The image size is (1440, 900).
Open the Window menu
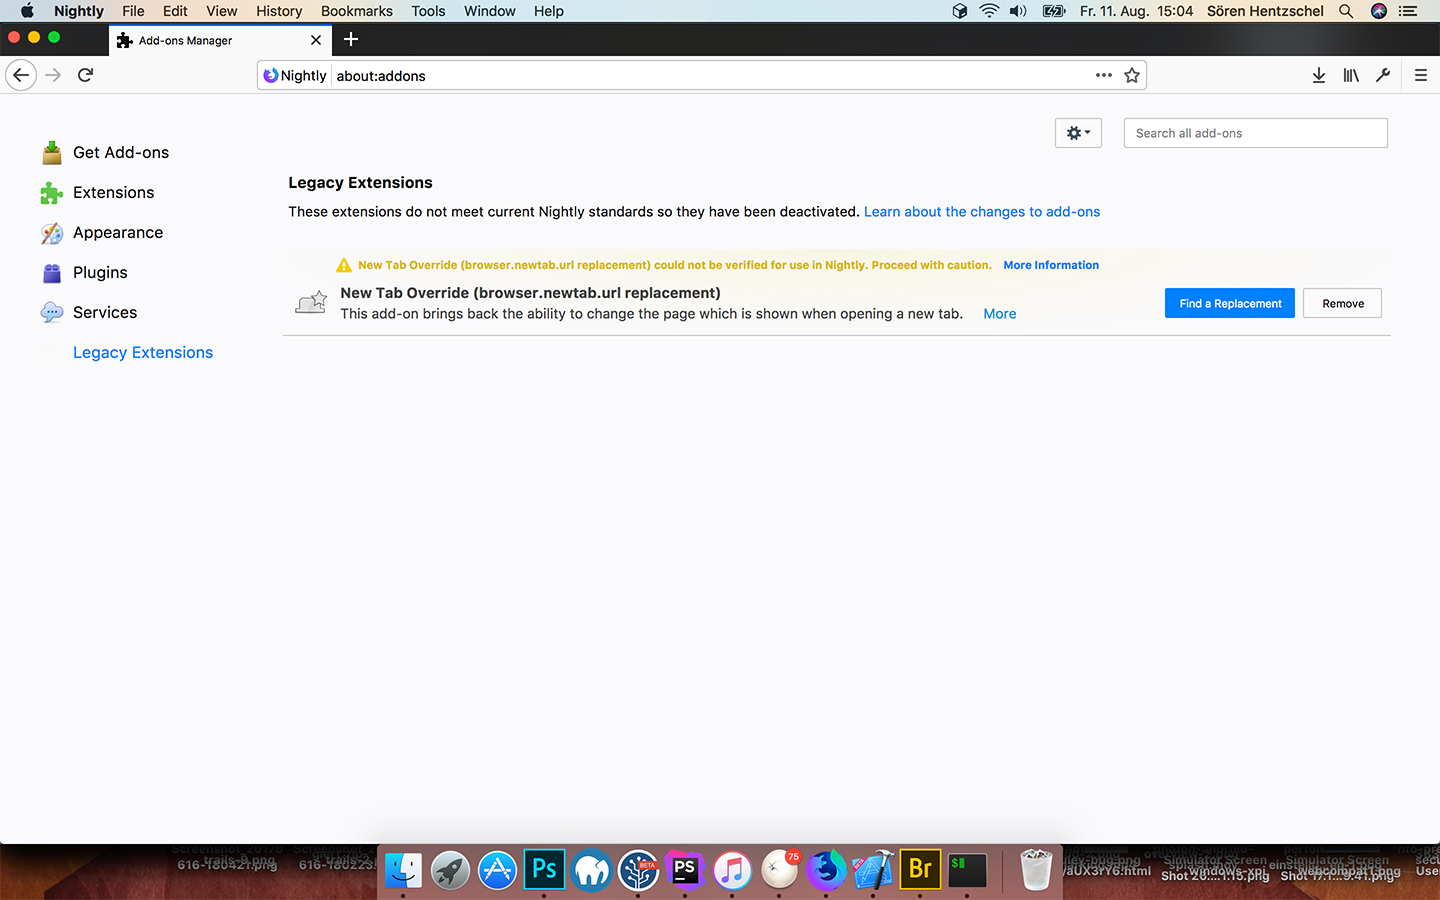point(490,11)
